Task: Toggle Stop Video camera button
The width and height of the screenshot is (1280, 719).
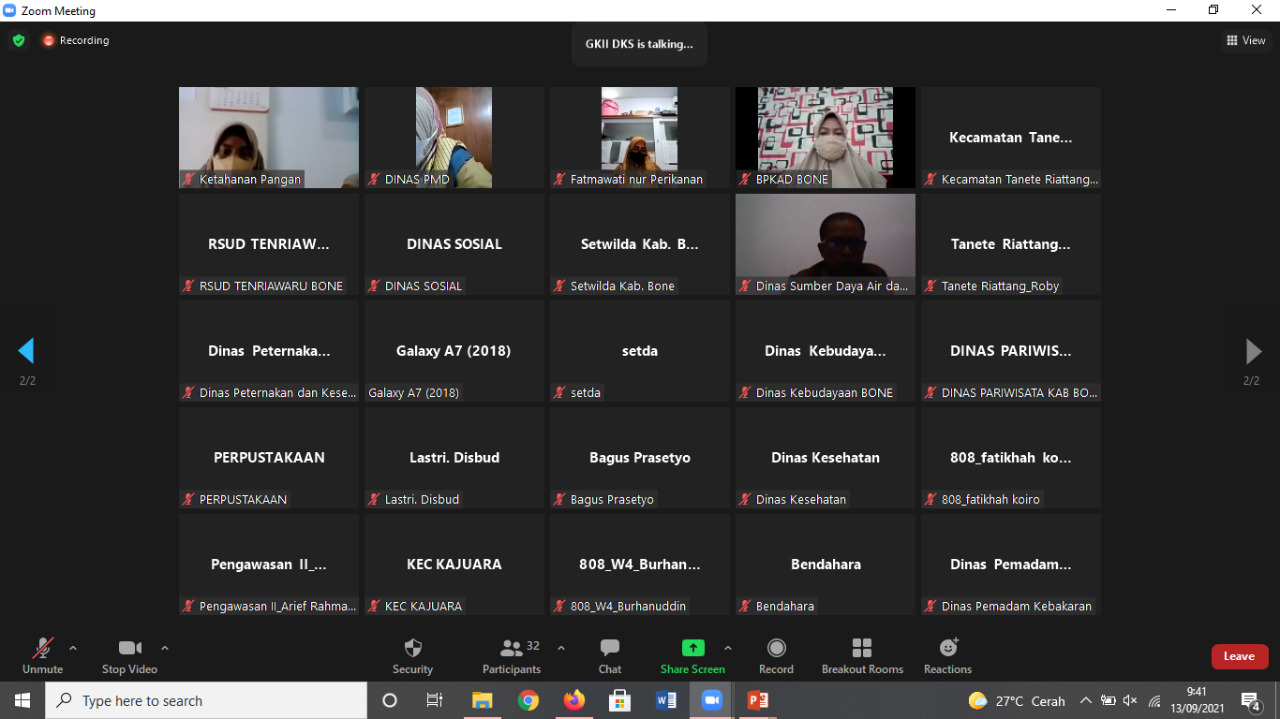Action: (129, 655)
